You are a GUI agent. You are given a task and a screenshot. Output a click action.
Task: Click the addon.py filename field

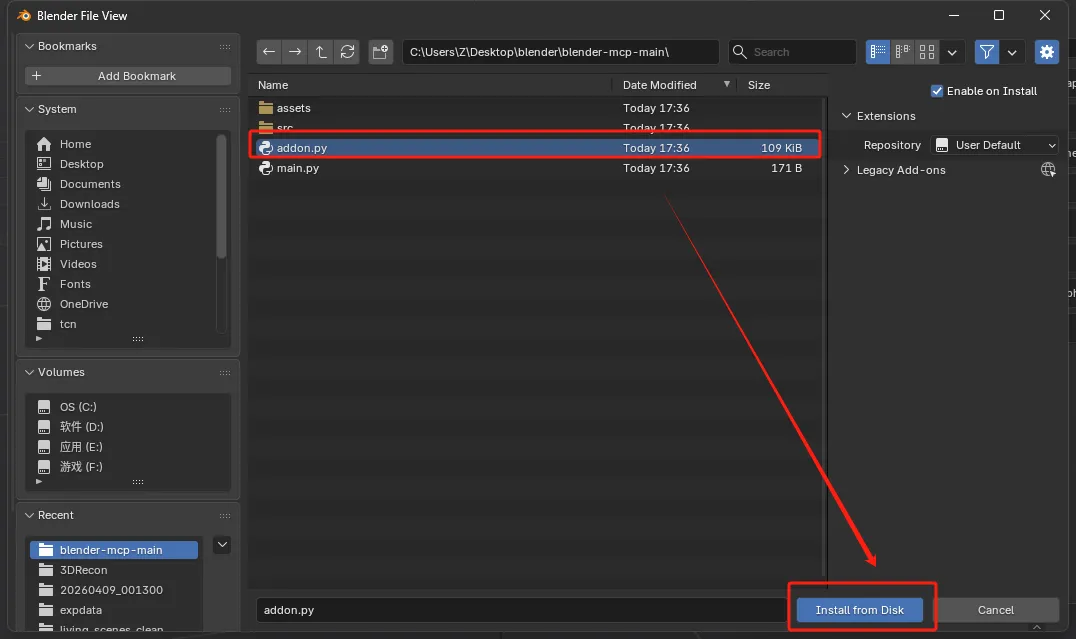click(522, 609)
